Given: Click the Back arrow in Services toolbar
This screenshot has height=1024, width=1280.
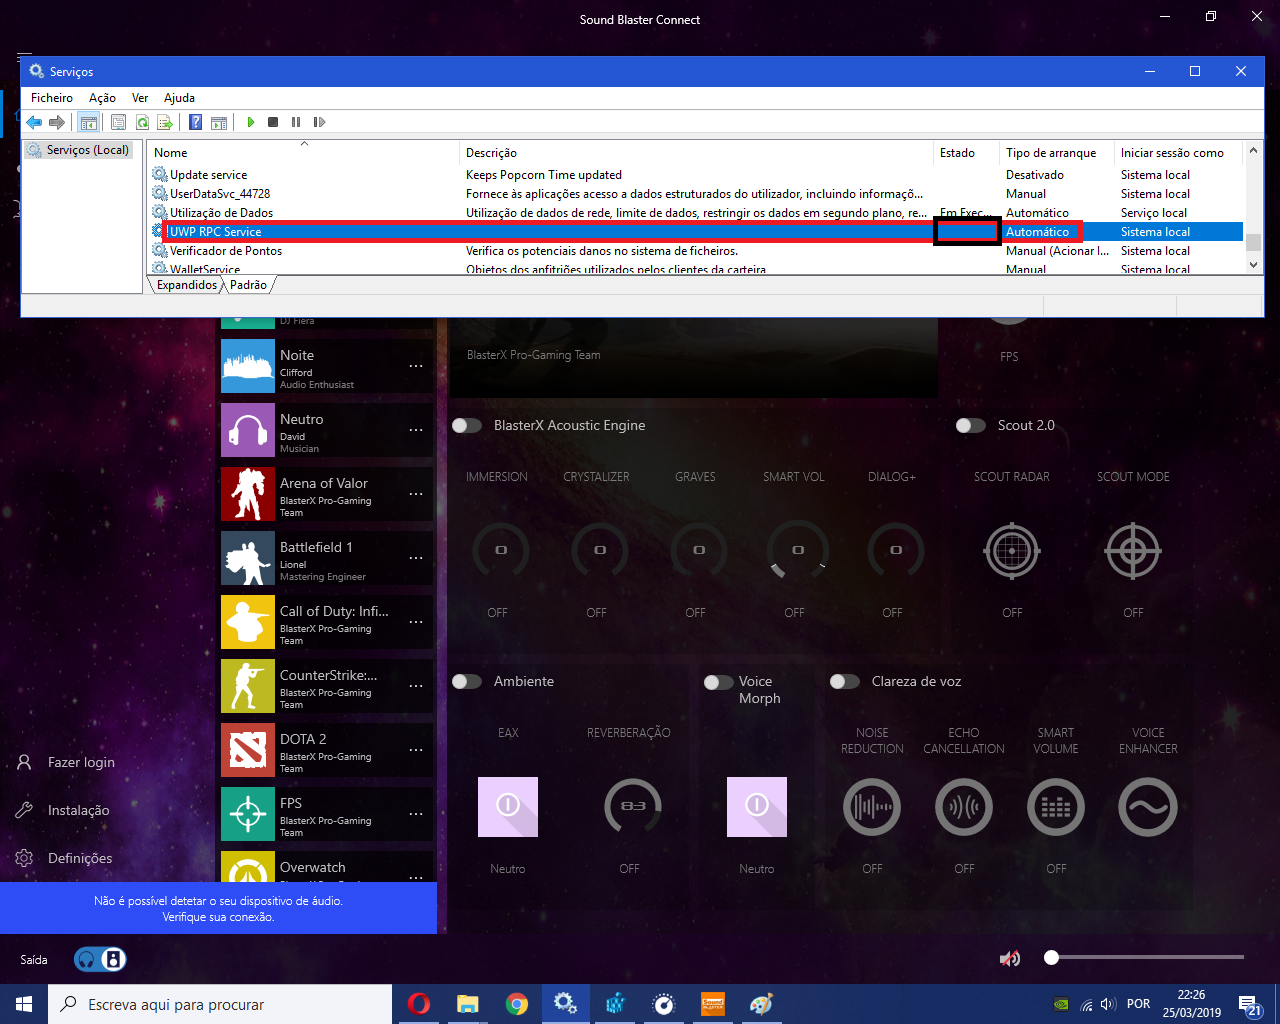Looking at the screenshot, I should tap(34, 122).
